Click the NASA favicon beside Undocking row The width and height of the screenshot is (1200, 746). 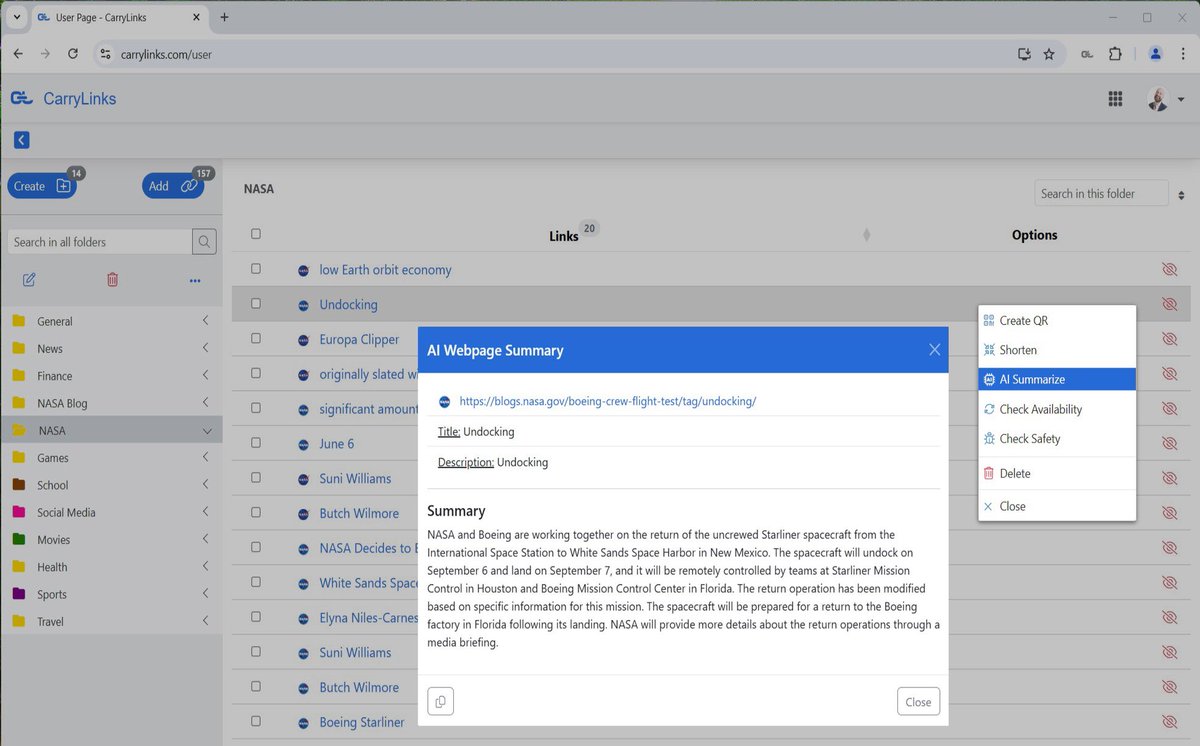click(x=303, y=305)
